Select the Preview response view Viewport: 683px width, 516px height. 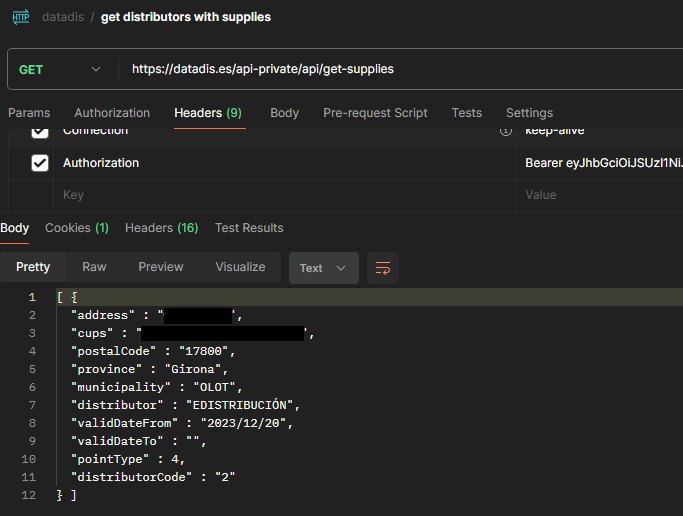click(161, 267)
